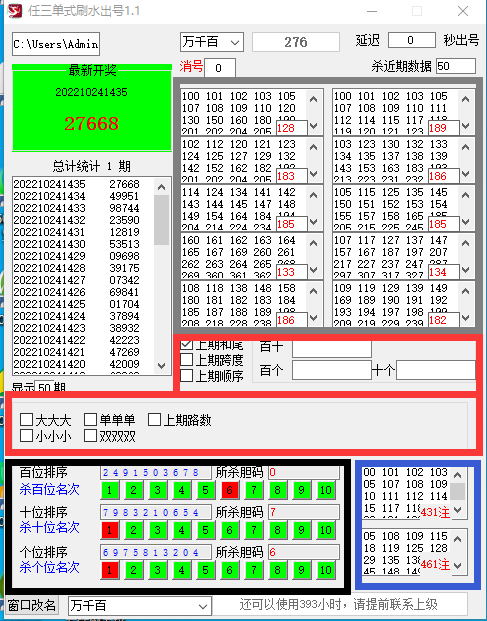Click 个位排序 sequence field 6975813204
This screenshot has height=621, width=487.
point(156,552)
